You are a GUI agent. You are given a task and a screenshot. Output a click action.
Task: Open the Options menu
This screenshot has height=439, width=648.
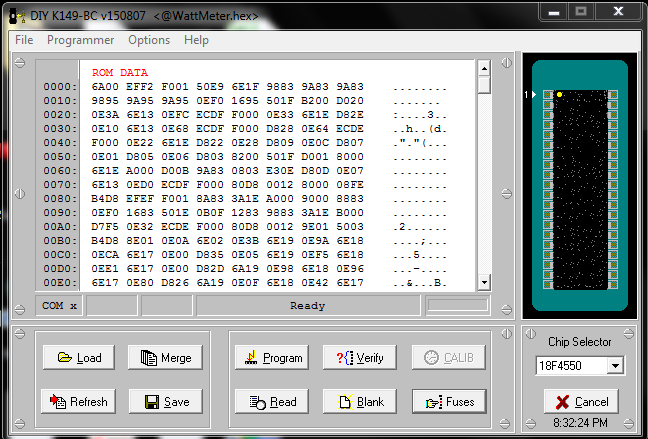(149, 40)
